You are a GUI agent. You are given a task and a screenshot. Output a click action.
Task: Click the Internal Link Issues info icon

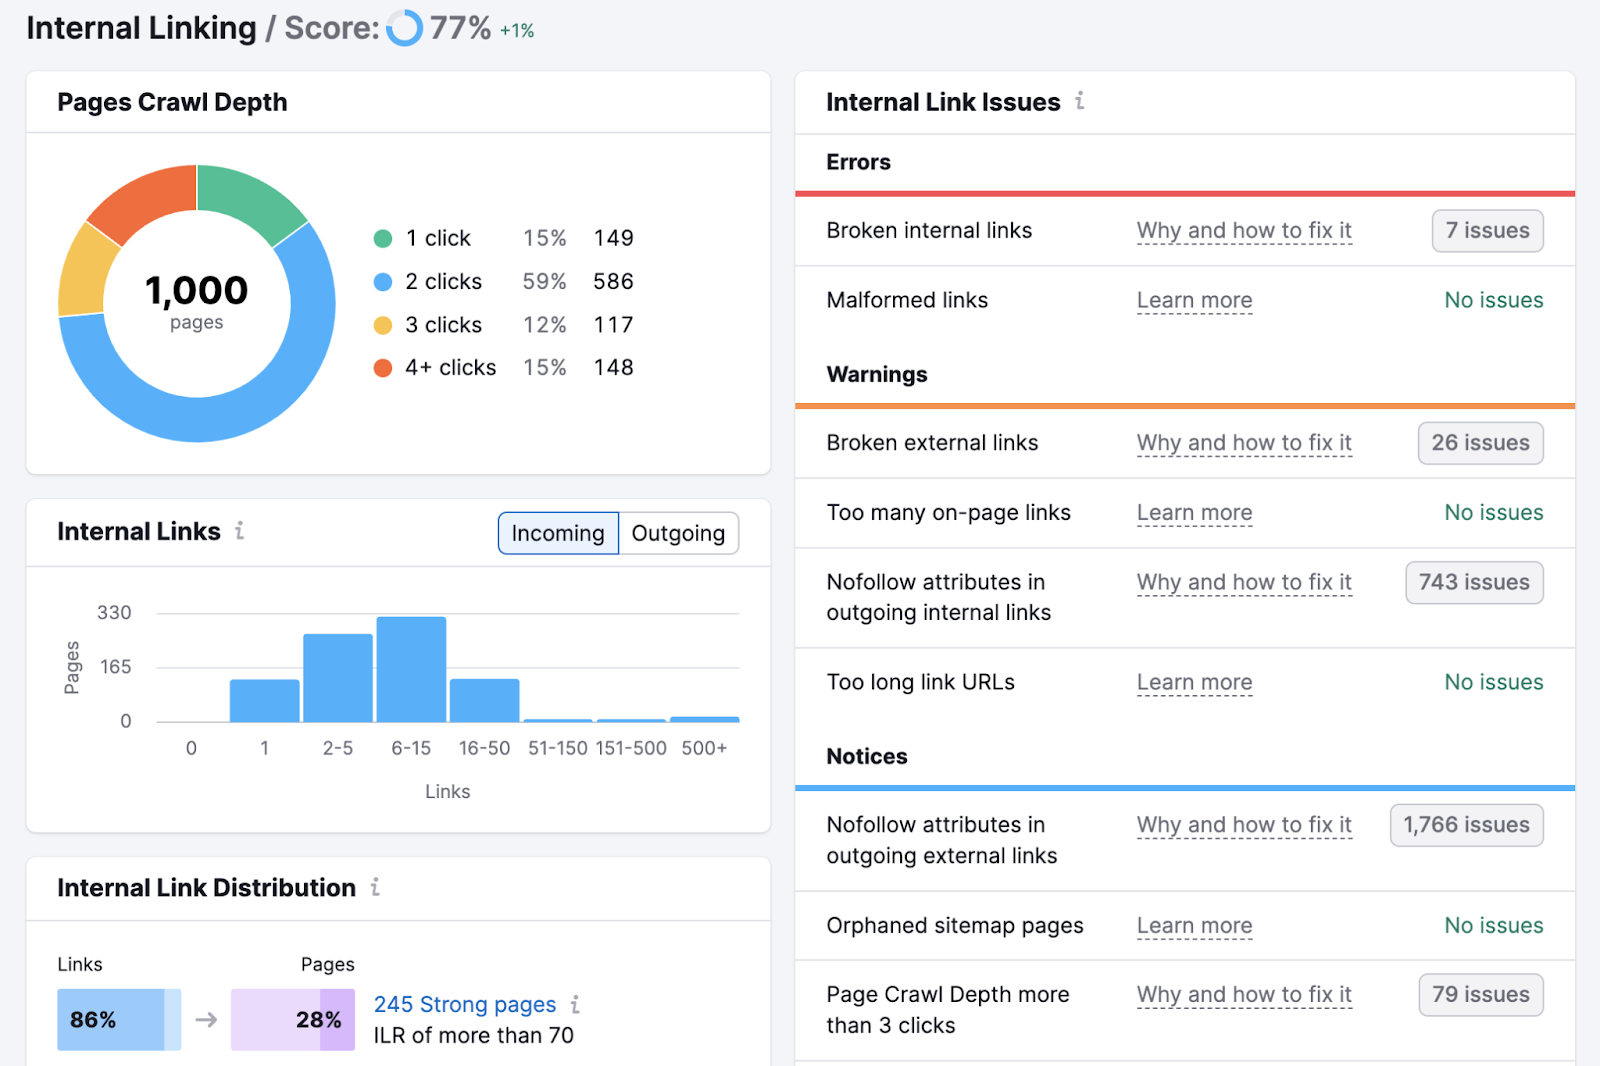(1079, 101)
